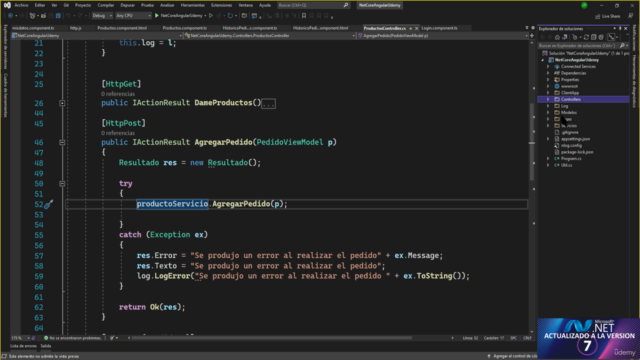The width and height of the screenshot is (640, 360).
Task: Click the 0 referencias link above AgregarPedido
Action: tap(118, 133)
